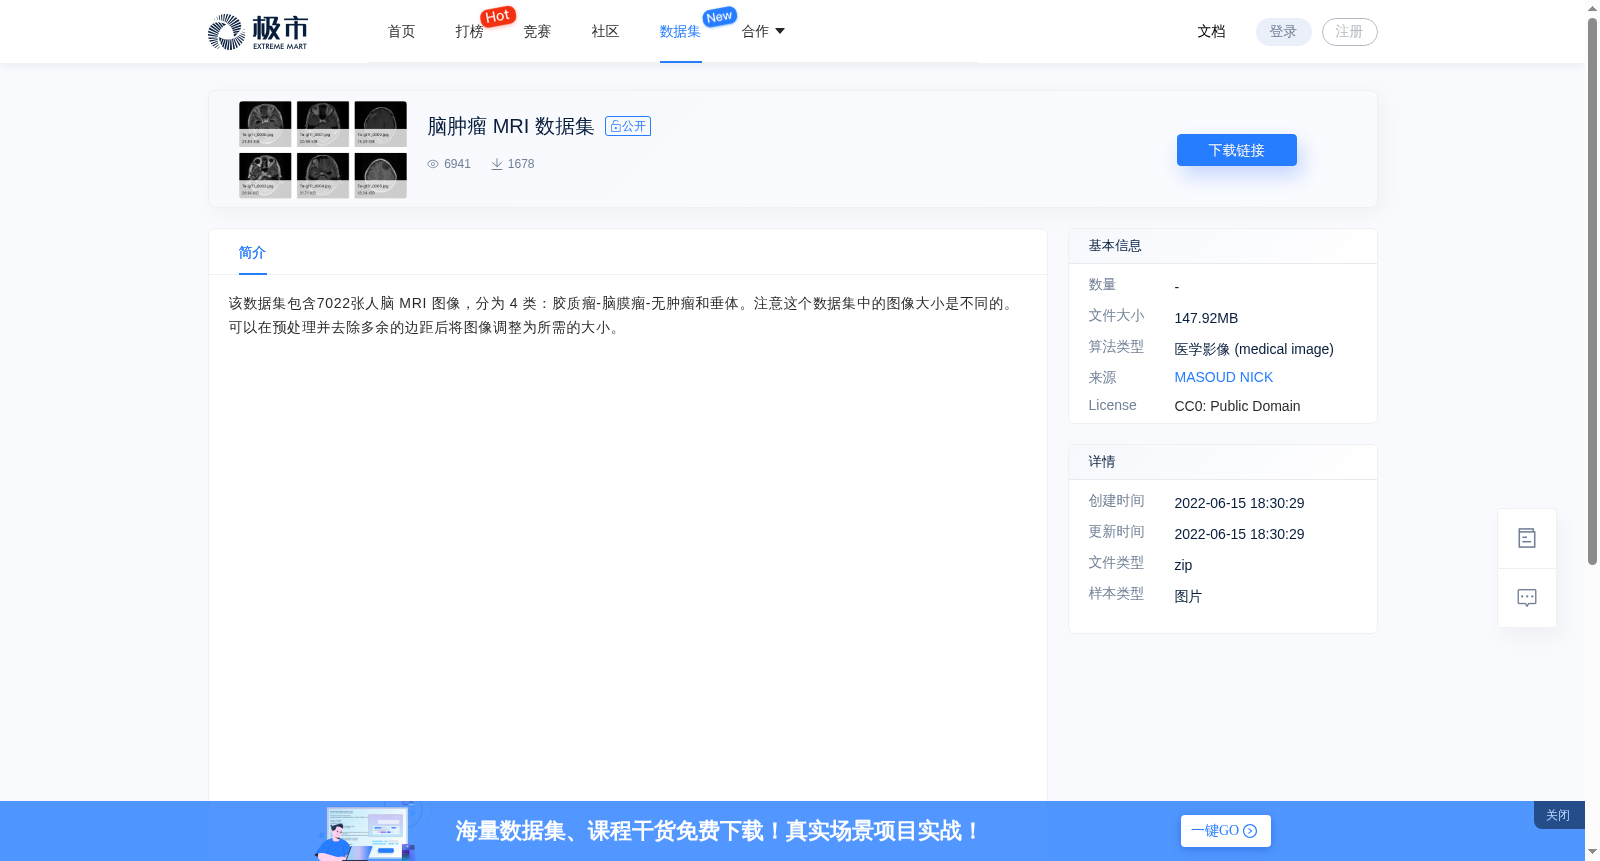Open the 社区 community page
1600x861 pixels.
[605, 32]
